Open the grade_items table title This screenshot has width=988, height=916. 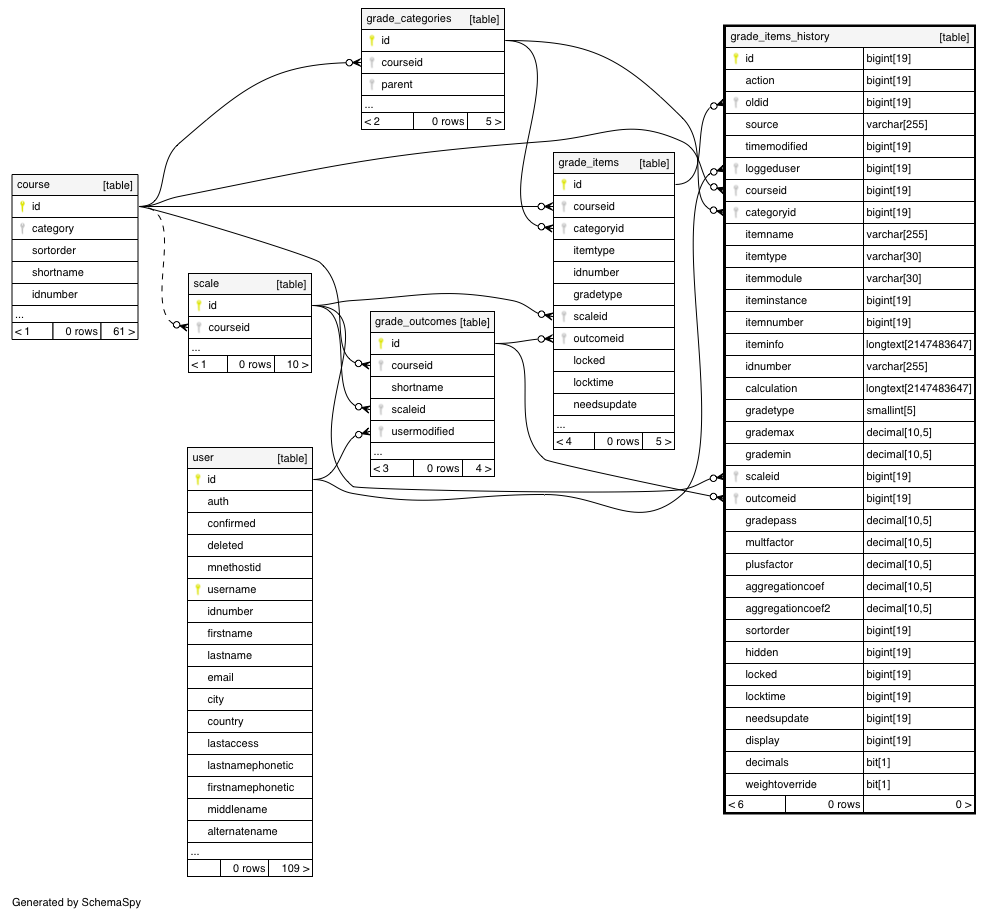tap(589, 163)
